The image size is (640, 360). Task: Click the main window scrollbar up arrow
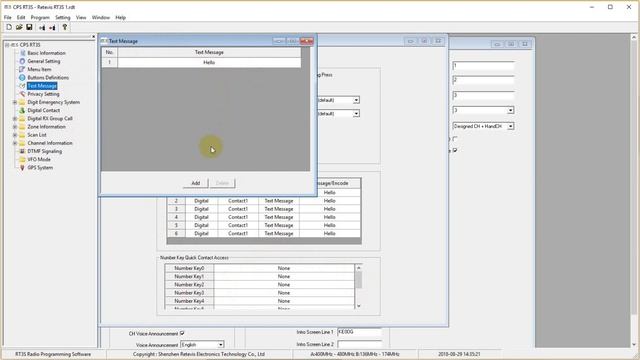point(634,37)
